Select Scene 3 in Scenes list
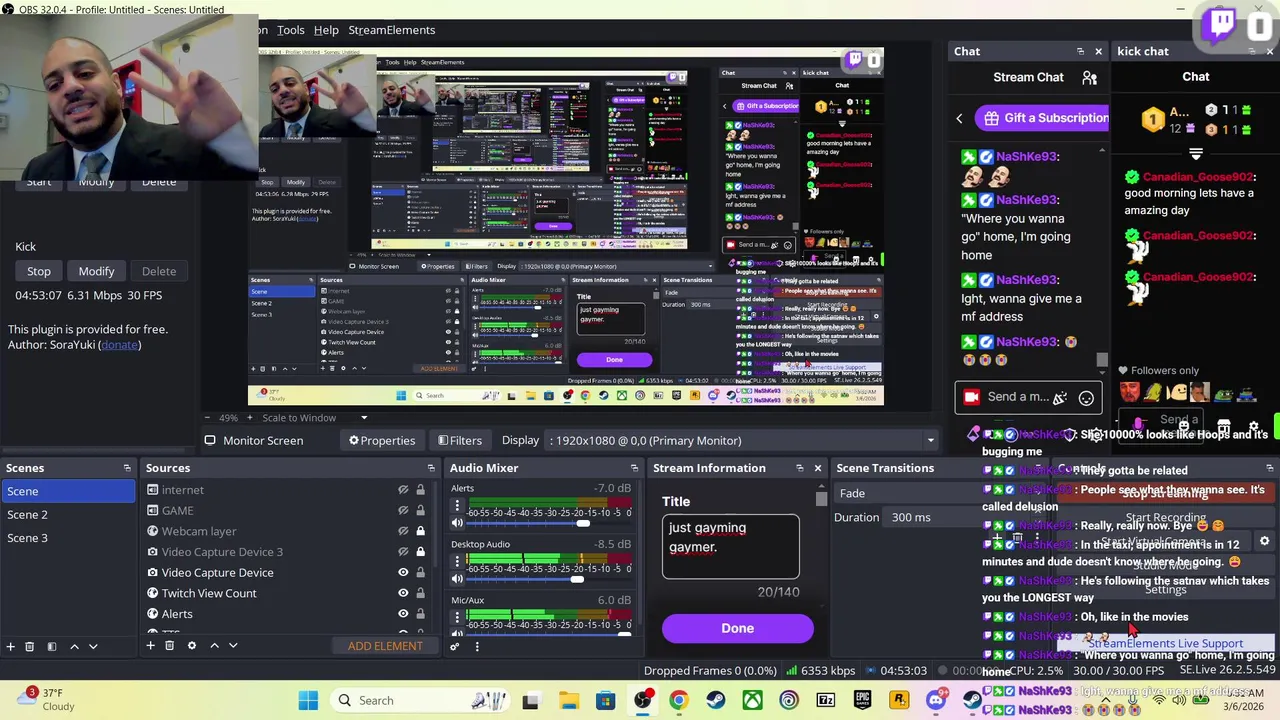 pyautogui.click(x=68, y=538)
